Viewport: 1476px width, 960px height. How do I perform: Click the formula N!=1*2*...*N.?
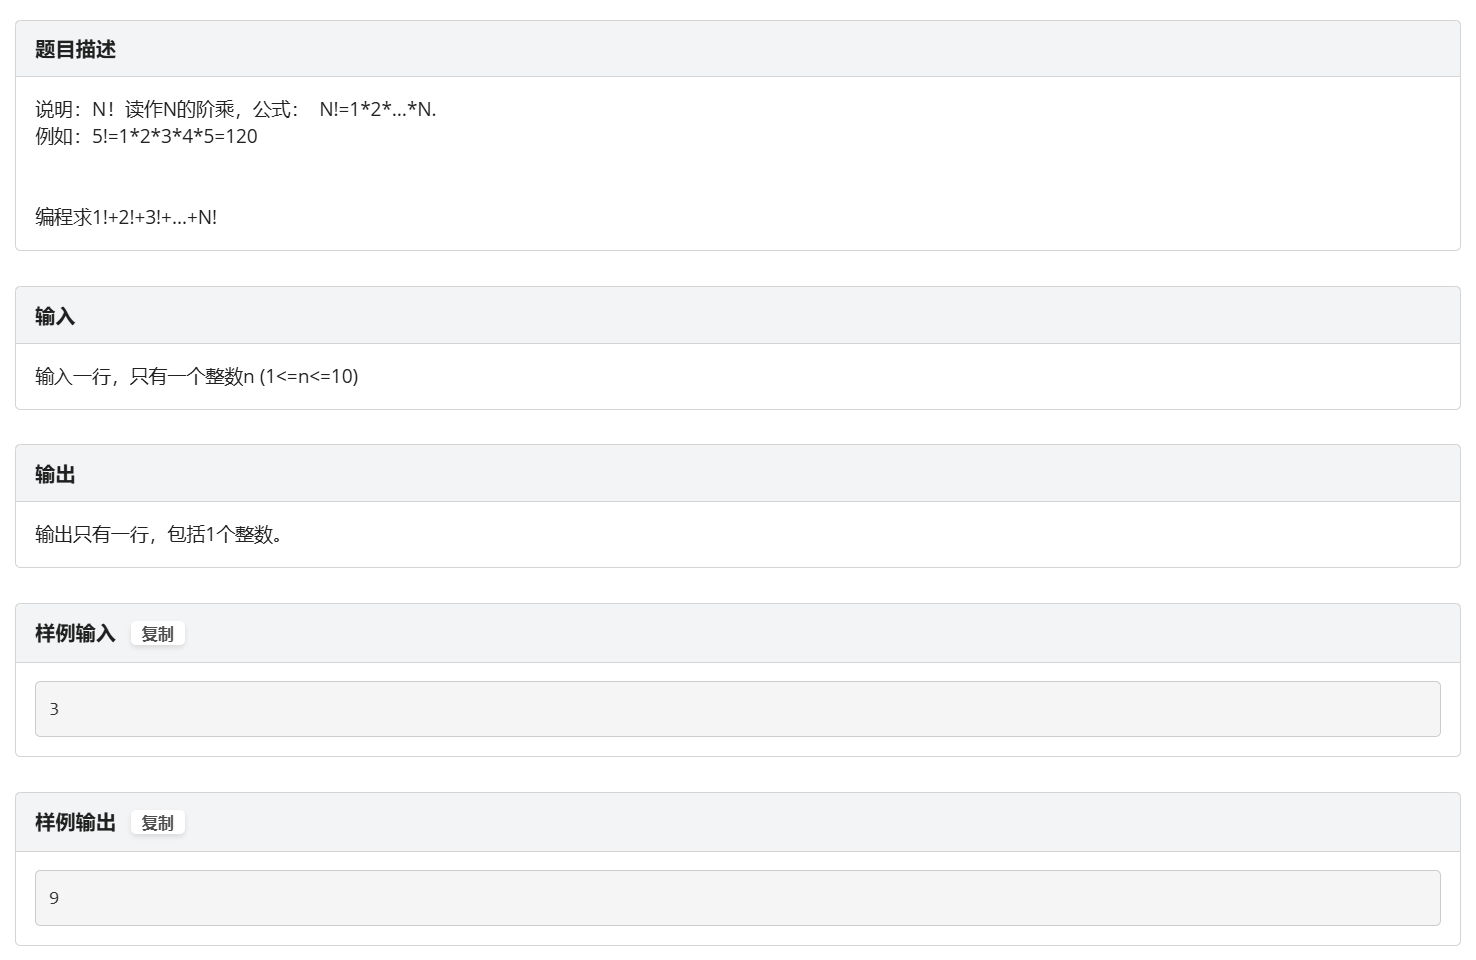click(378, 109)
